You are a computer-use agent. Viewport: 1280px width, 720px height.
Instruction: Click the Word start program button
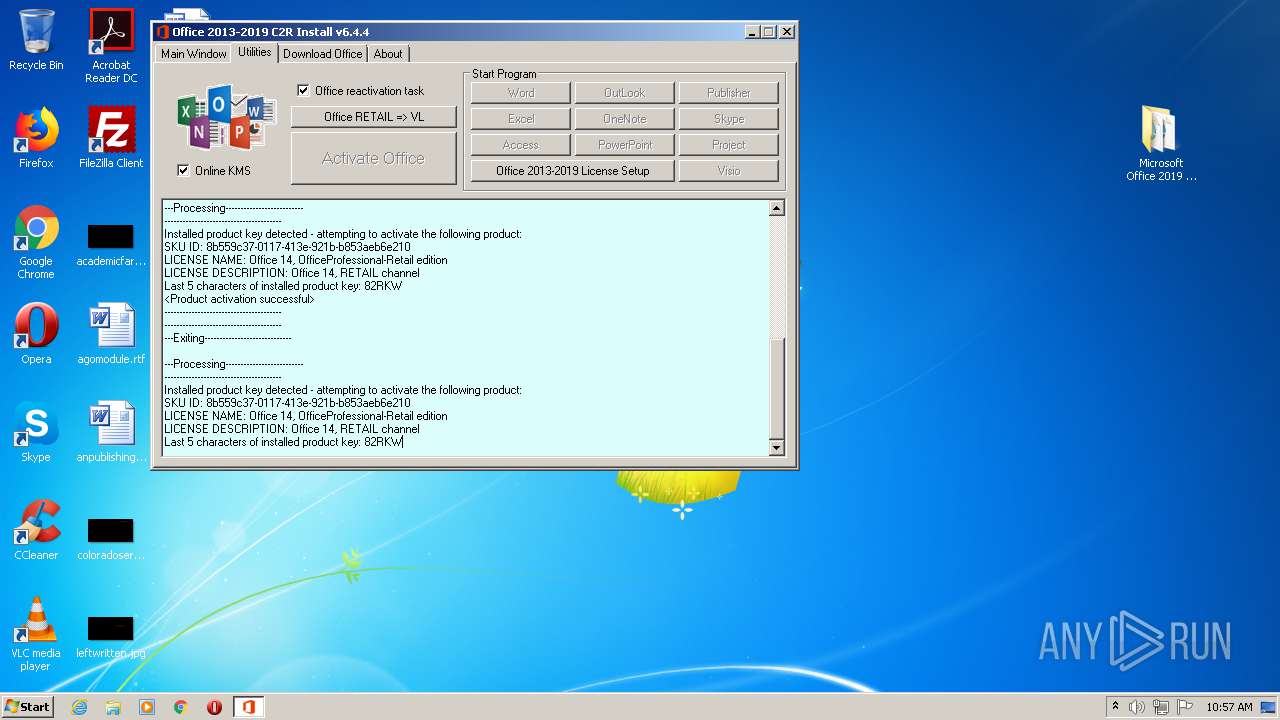coord(521,93)
